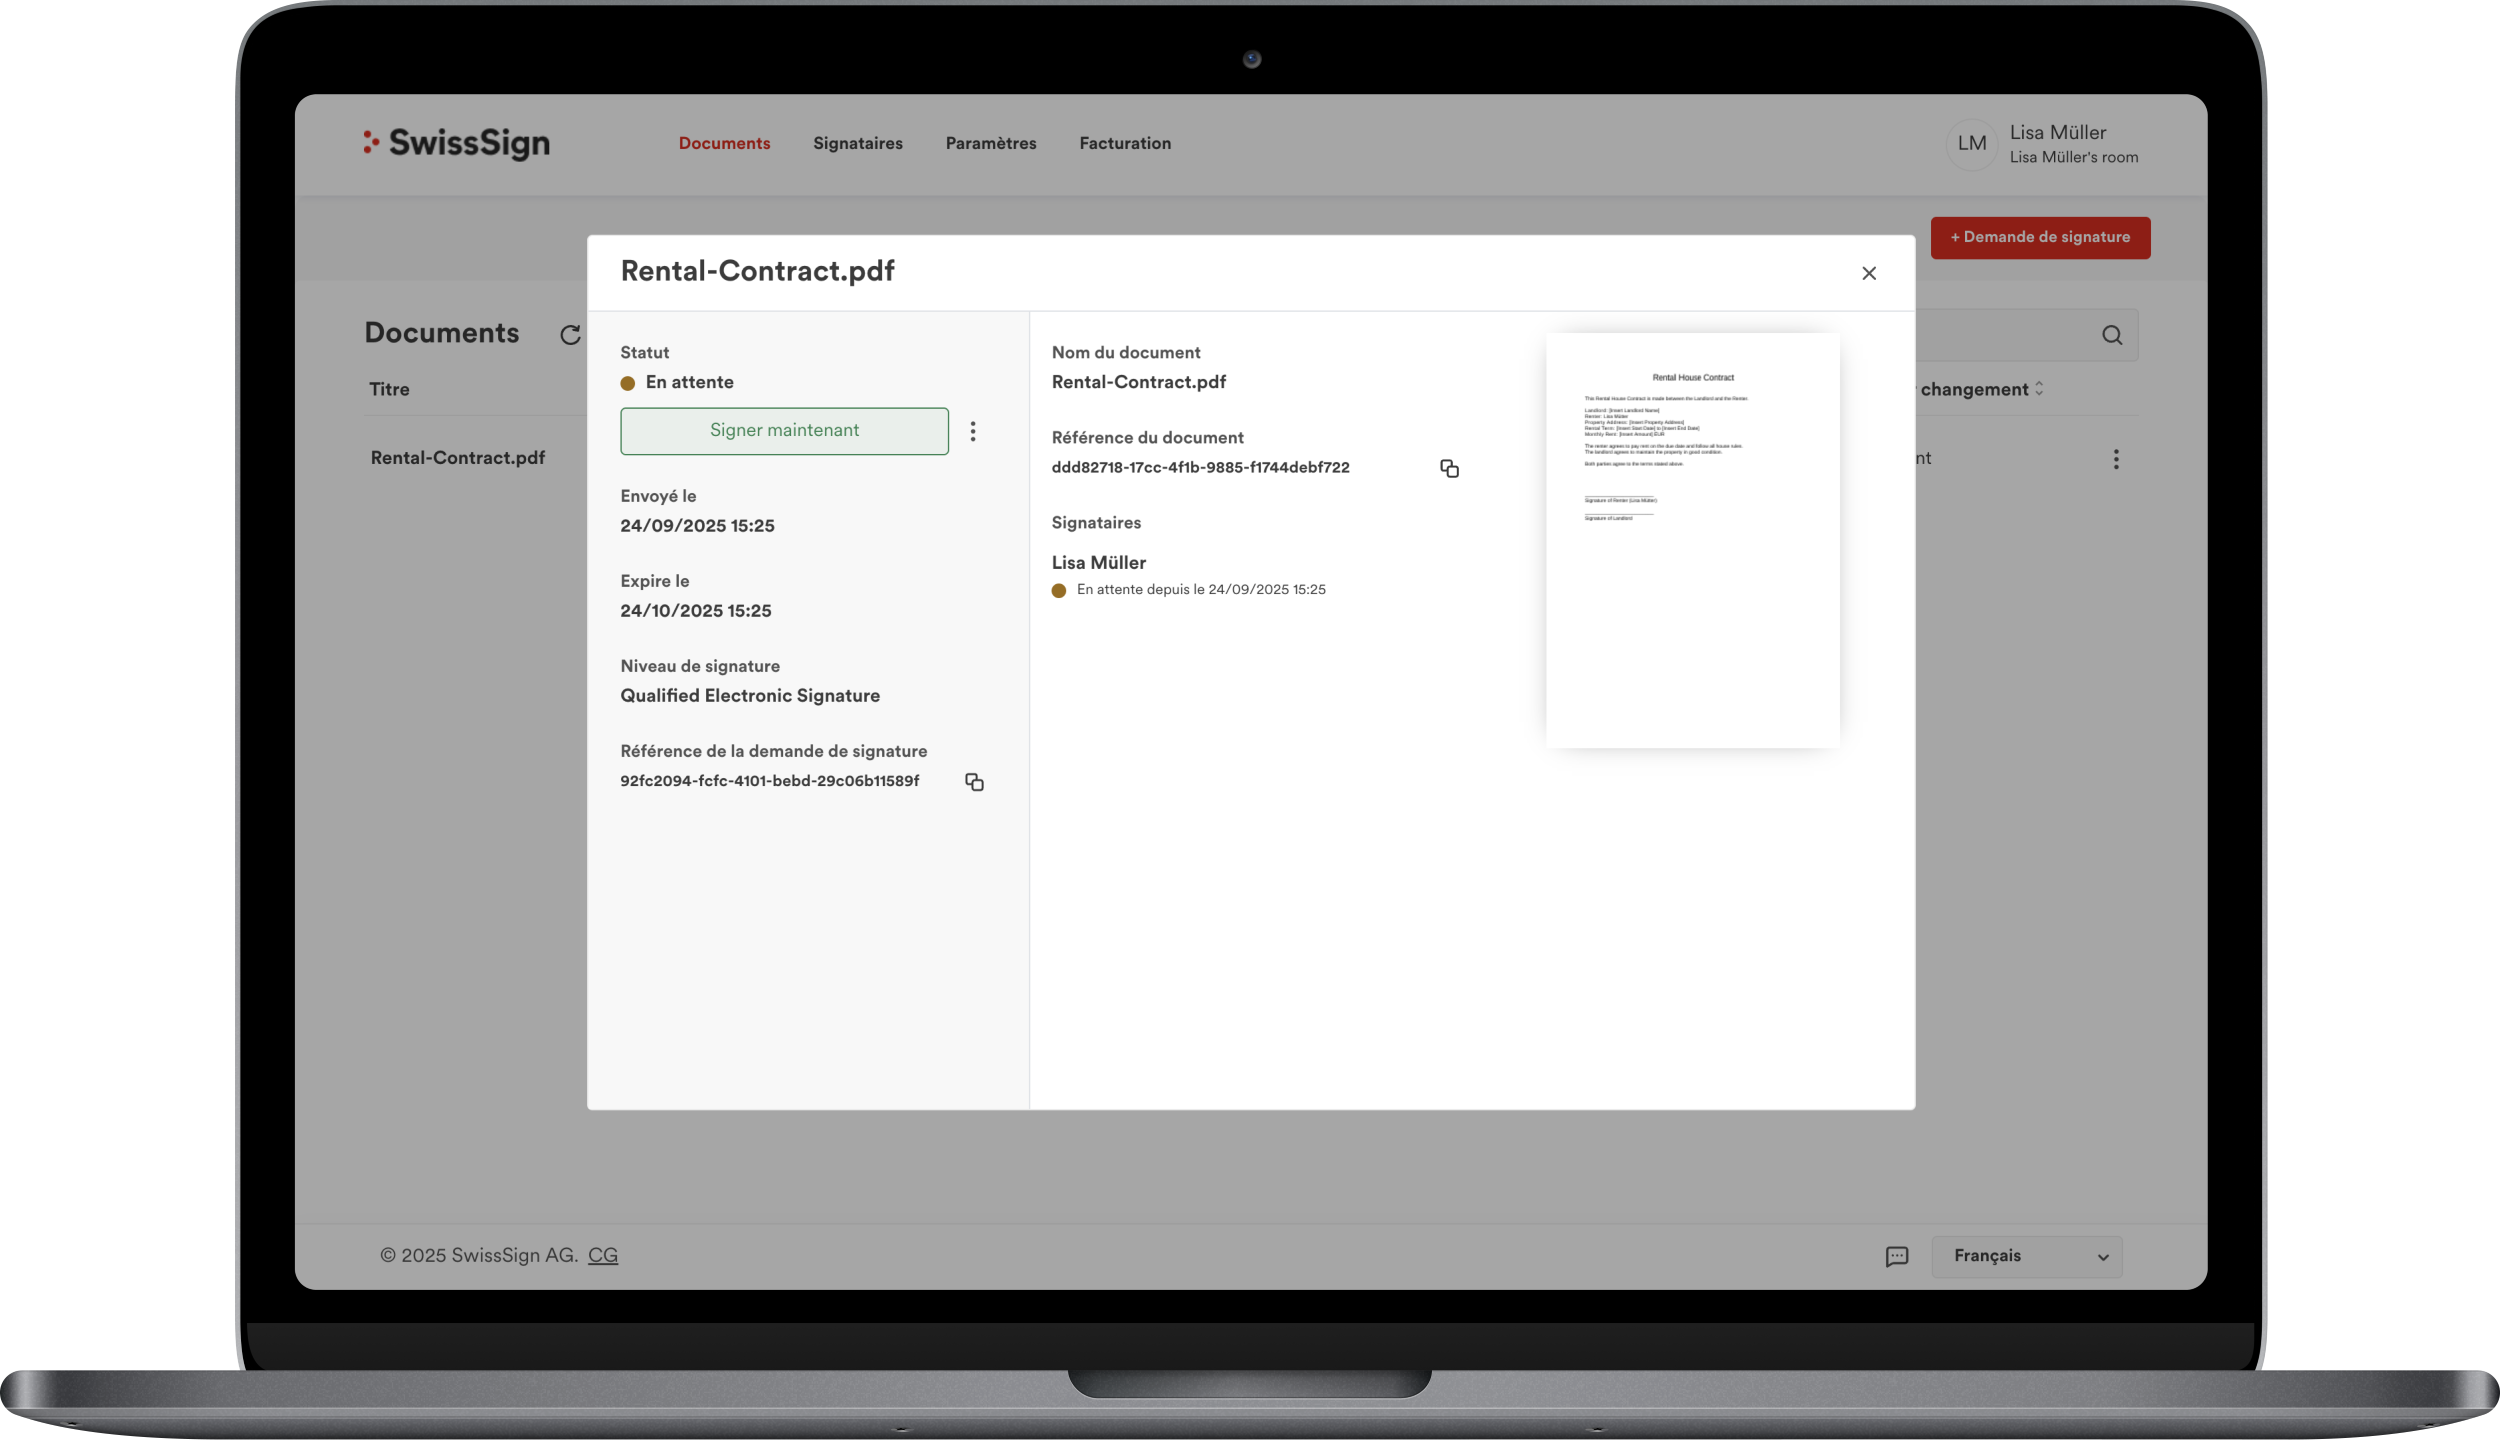
Task: Open the CG terms link
Action: [x=602, y=1256]
